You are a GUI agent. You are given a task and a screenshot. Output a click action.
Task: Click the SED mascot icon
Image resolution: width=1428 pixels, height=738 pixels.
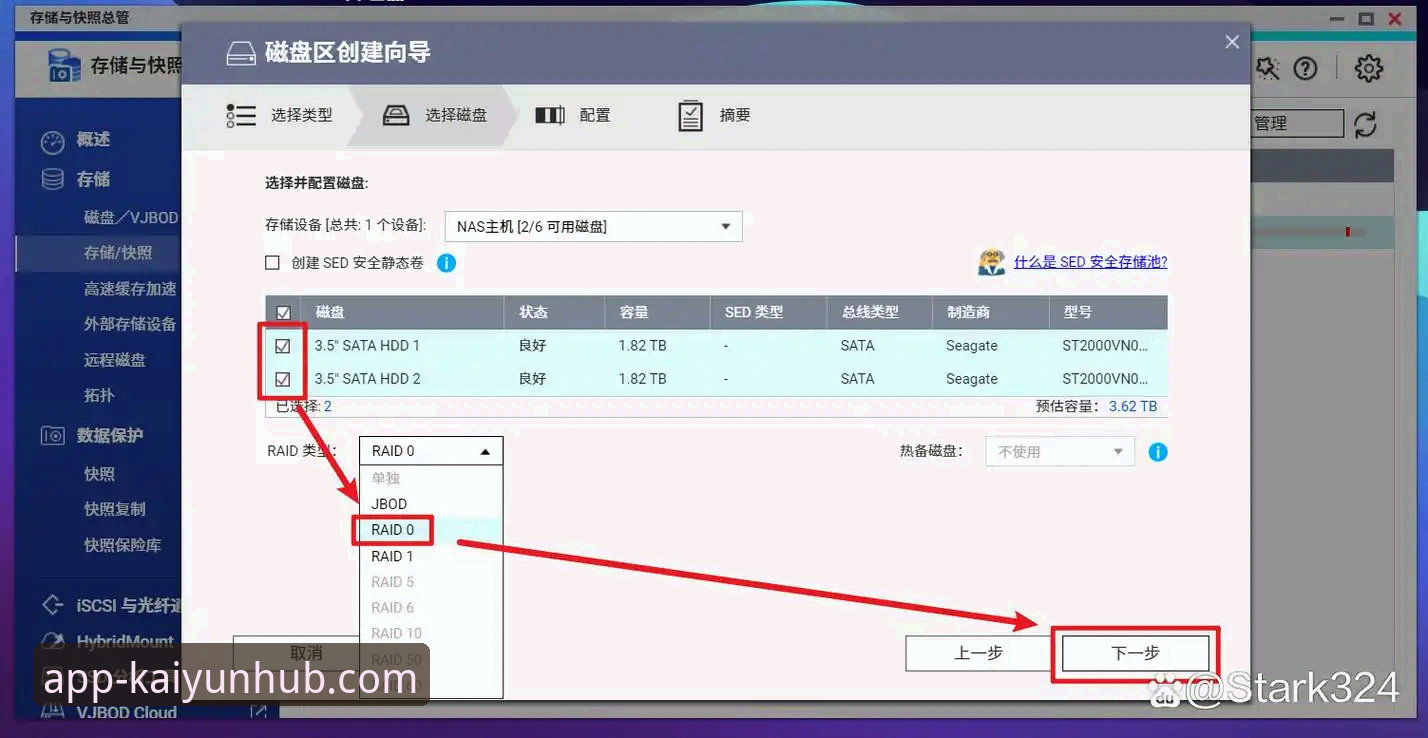(992, 262)
